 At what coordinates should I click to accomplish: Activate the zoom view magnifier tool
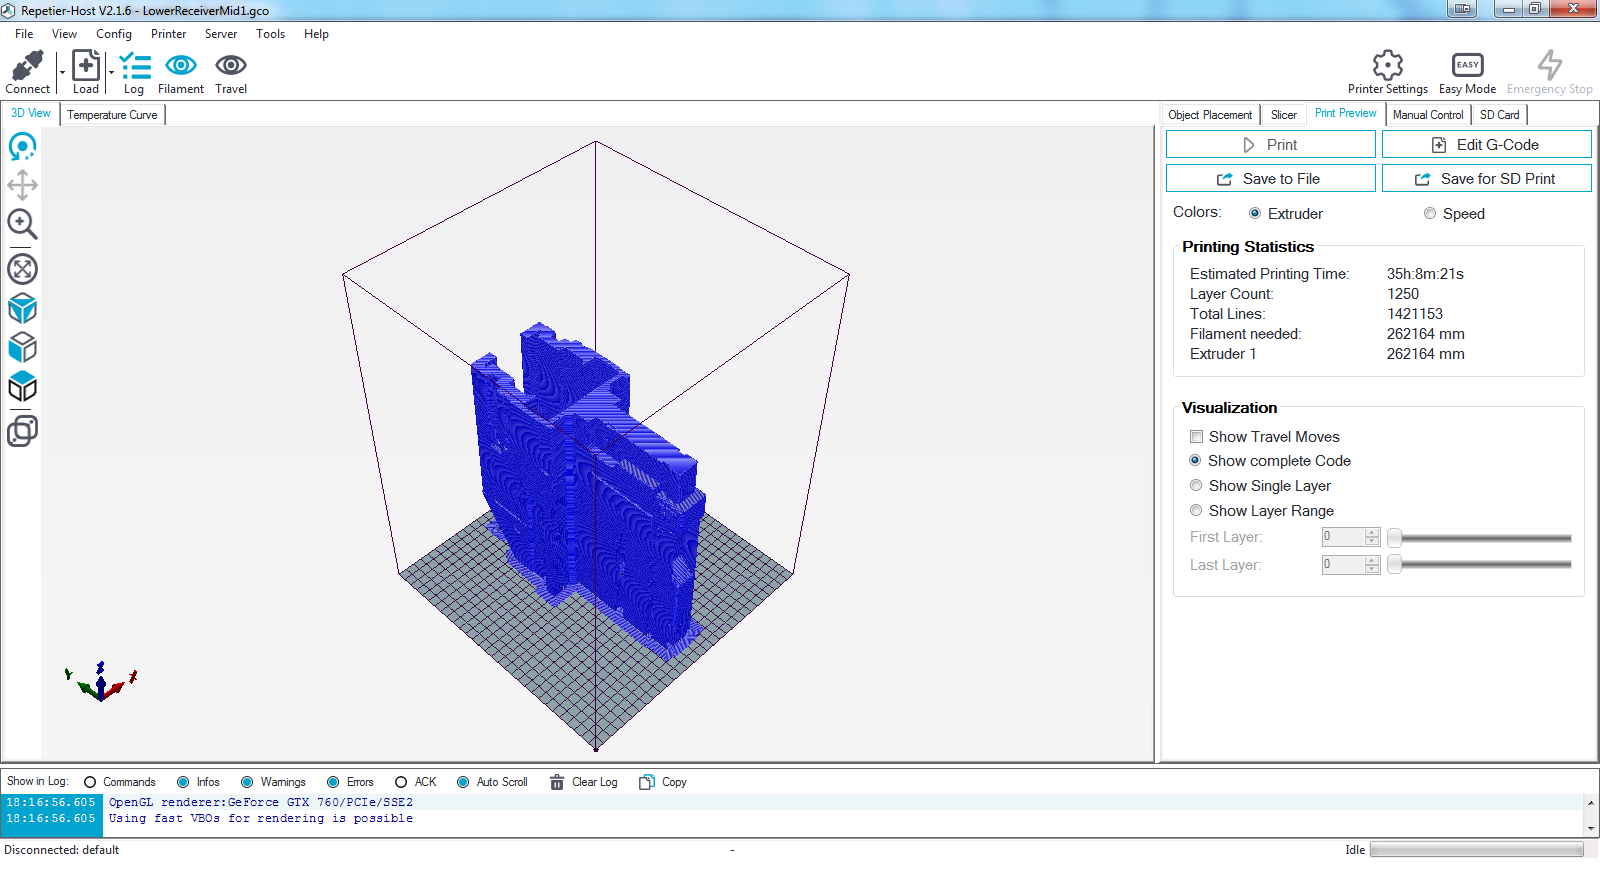point(22,224)
